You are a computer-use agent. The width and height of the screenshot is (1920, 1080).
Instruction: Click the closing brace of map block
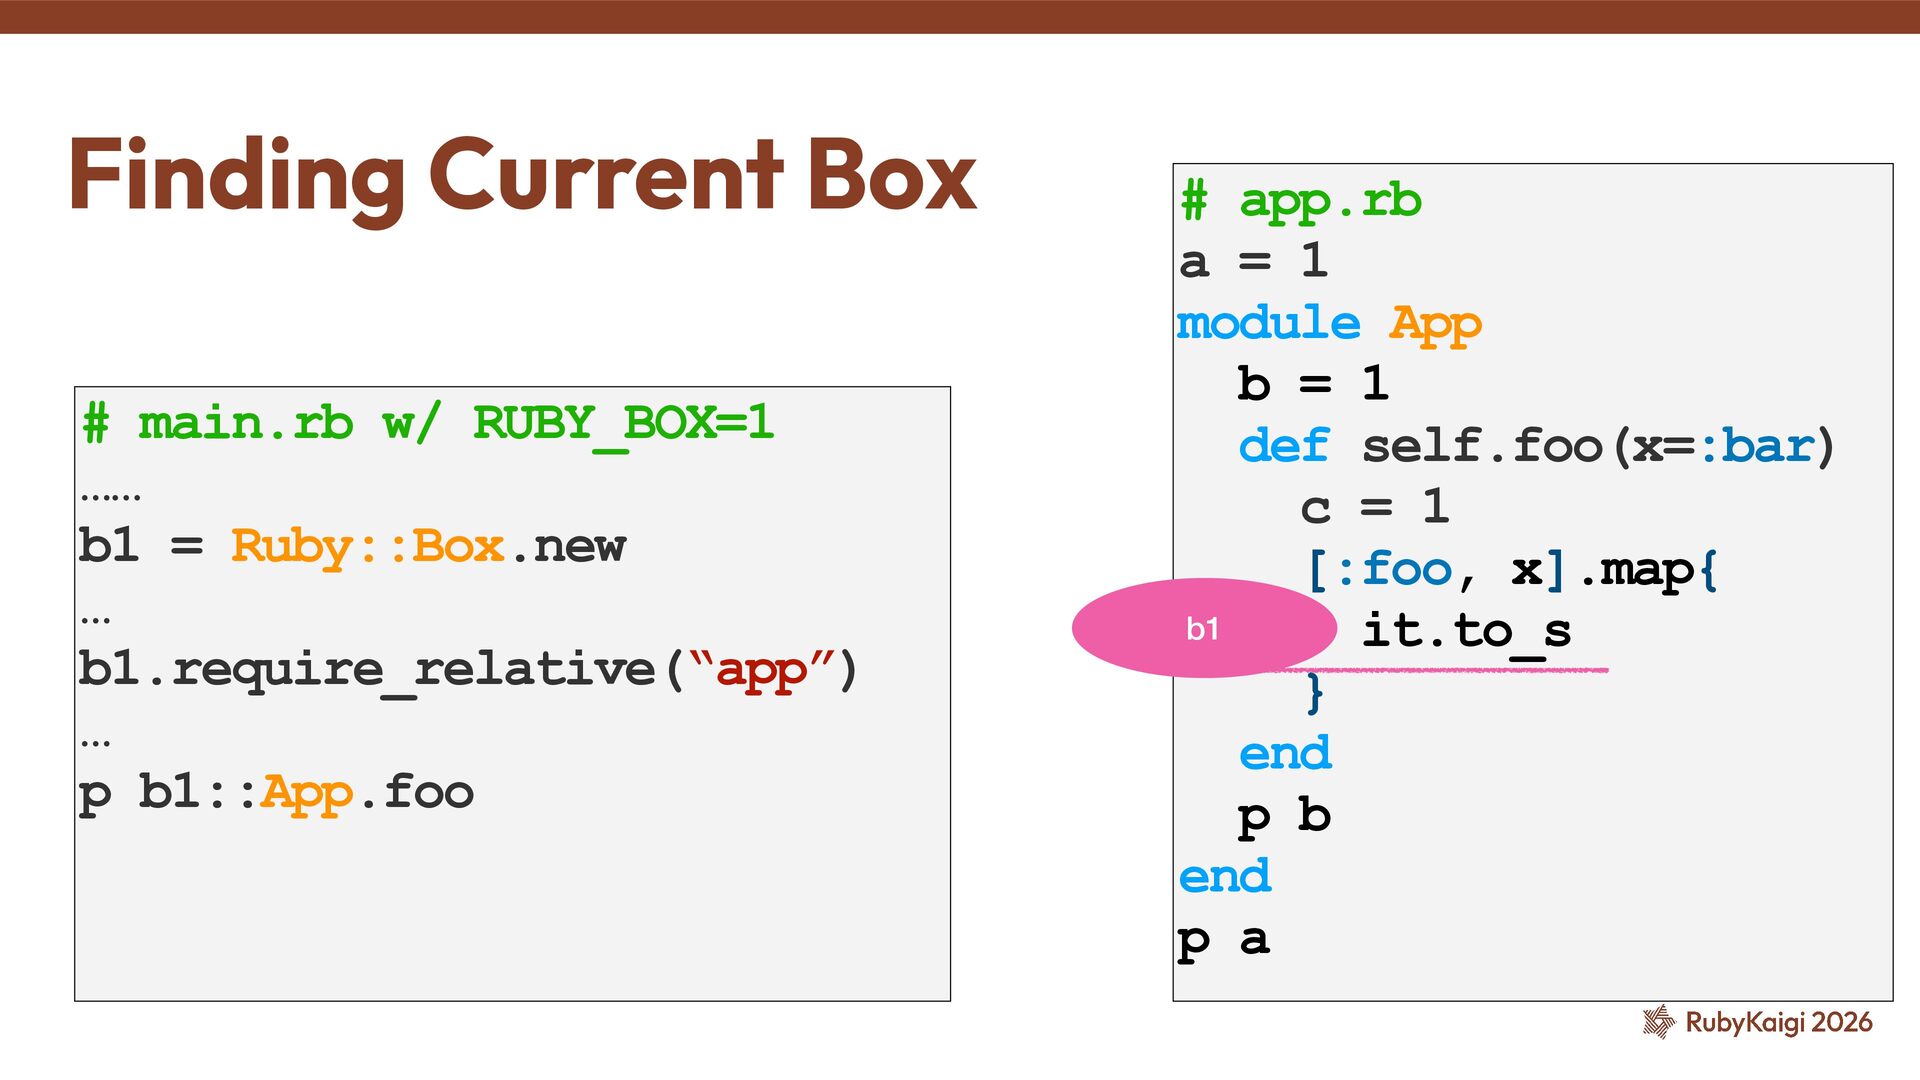click(1314, 693)
